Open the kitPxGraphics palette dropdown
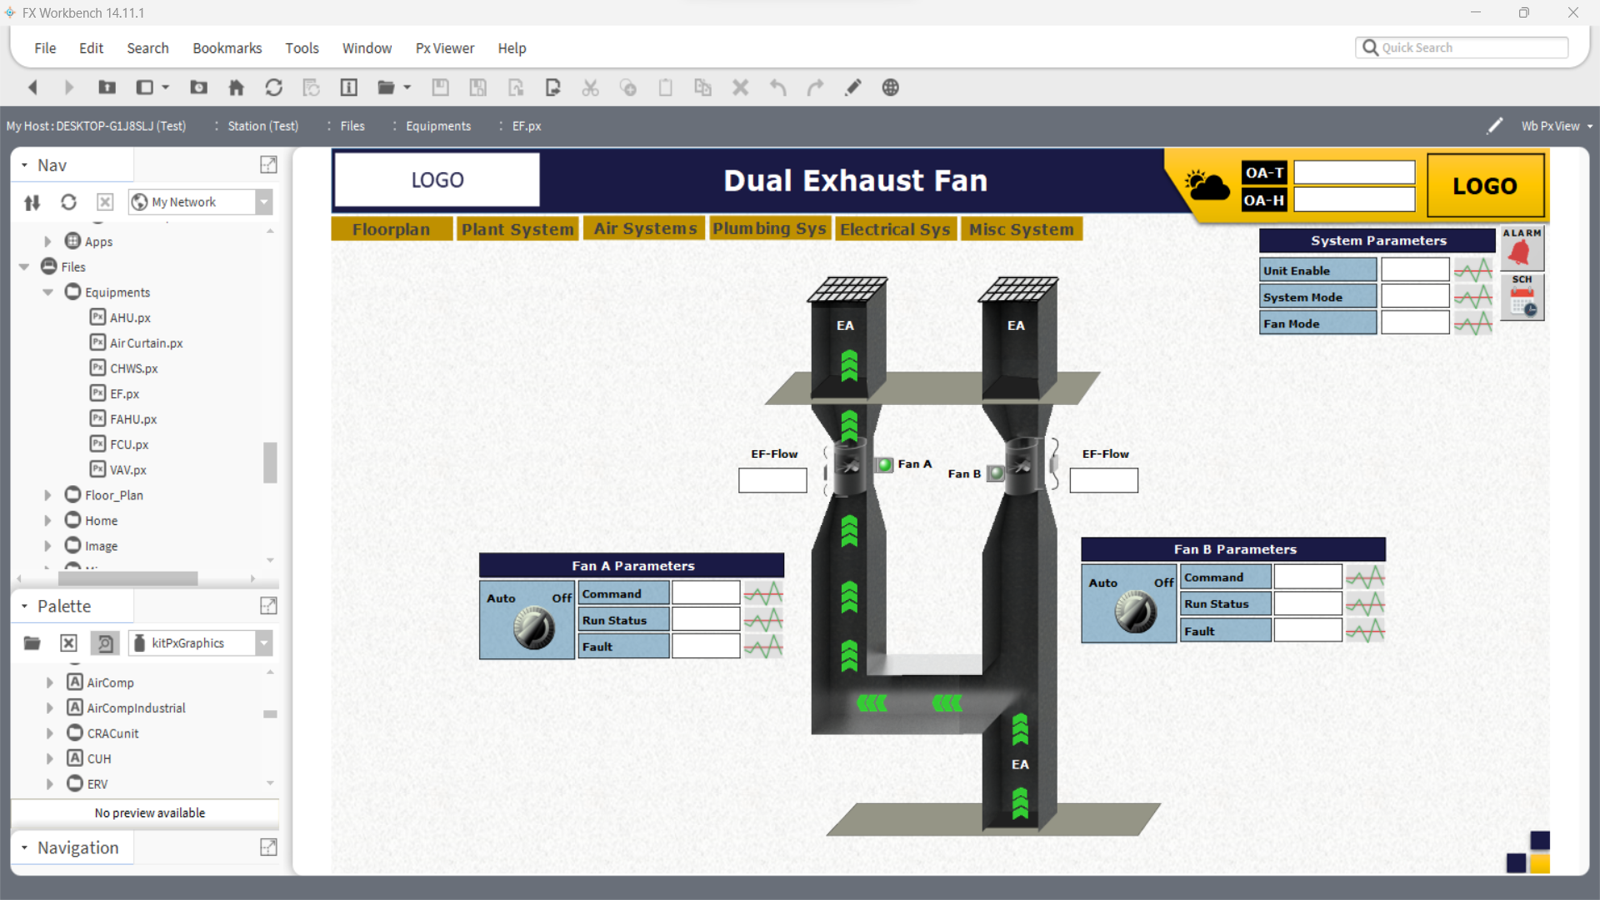1600x900 pixels. click(x=264, y=643)
